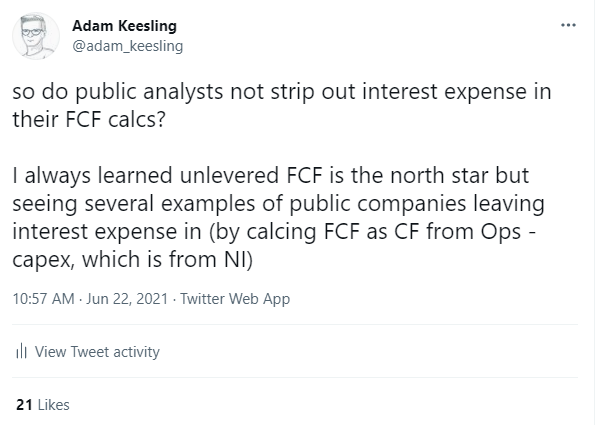Click the @adam_keesling handle
This screenshot has height=425, width=603.
pyautogui.click(x=127, y=45)
